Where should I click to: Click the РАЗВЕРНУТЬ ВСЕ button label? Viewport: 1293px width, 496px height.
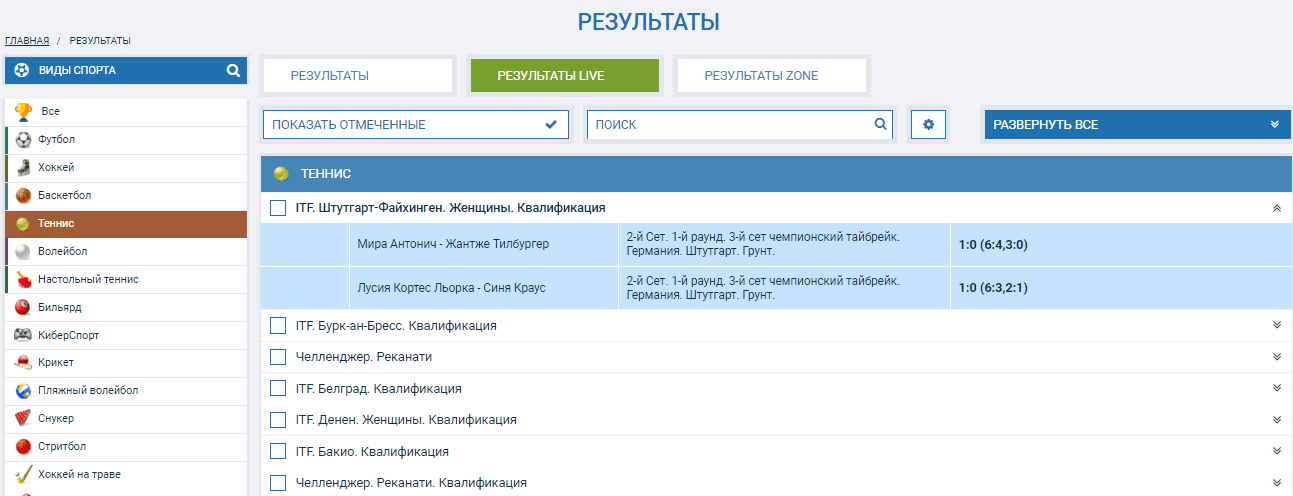coord(1046,125)
